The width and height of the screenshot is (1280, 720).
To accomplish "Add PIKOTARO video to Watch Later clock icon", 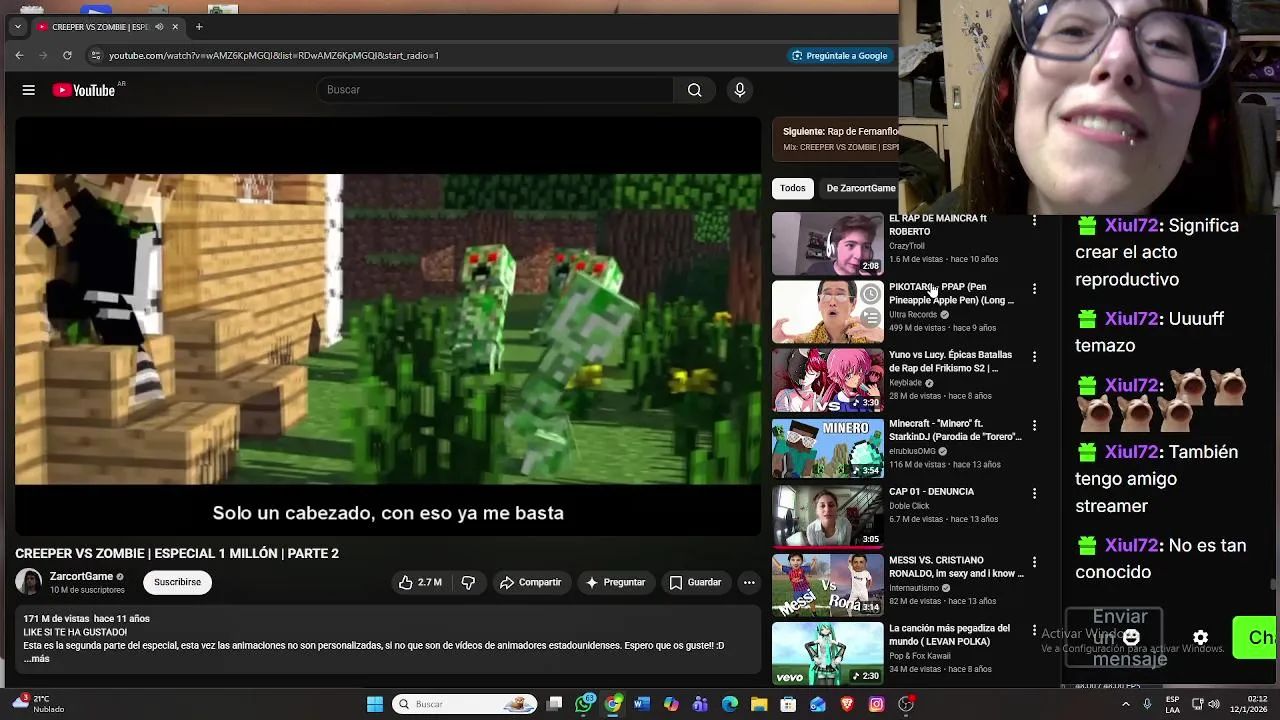I will coord(871,295).
